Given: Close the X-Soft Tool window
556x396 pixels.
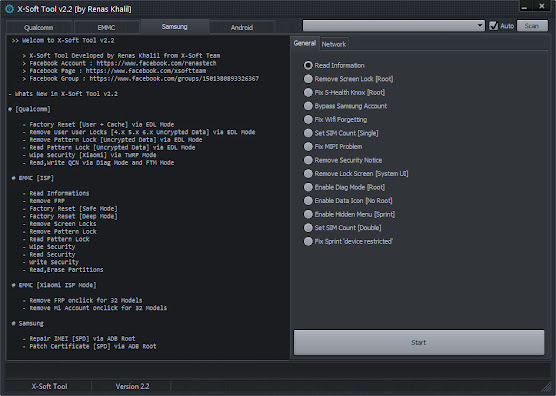Looking at the screenshot, I should tap(541, 6).
